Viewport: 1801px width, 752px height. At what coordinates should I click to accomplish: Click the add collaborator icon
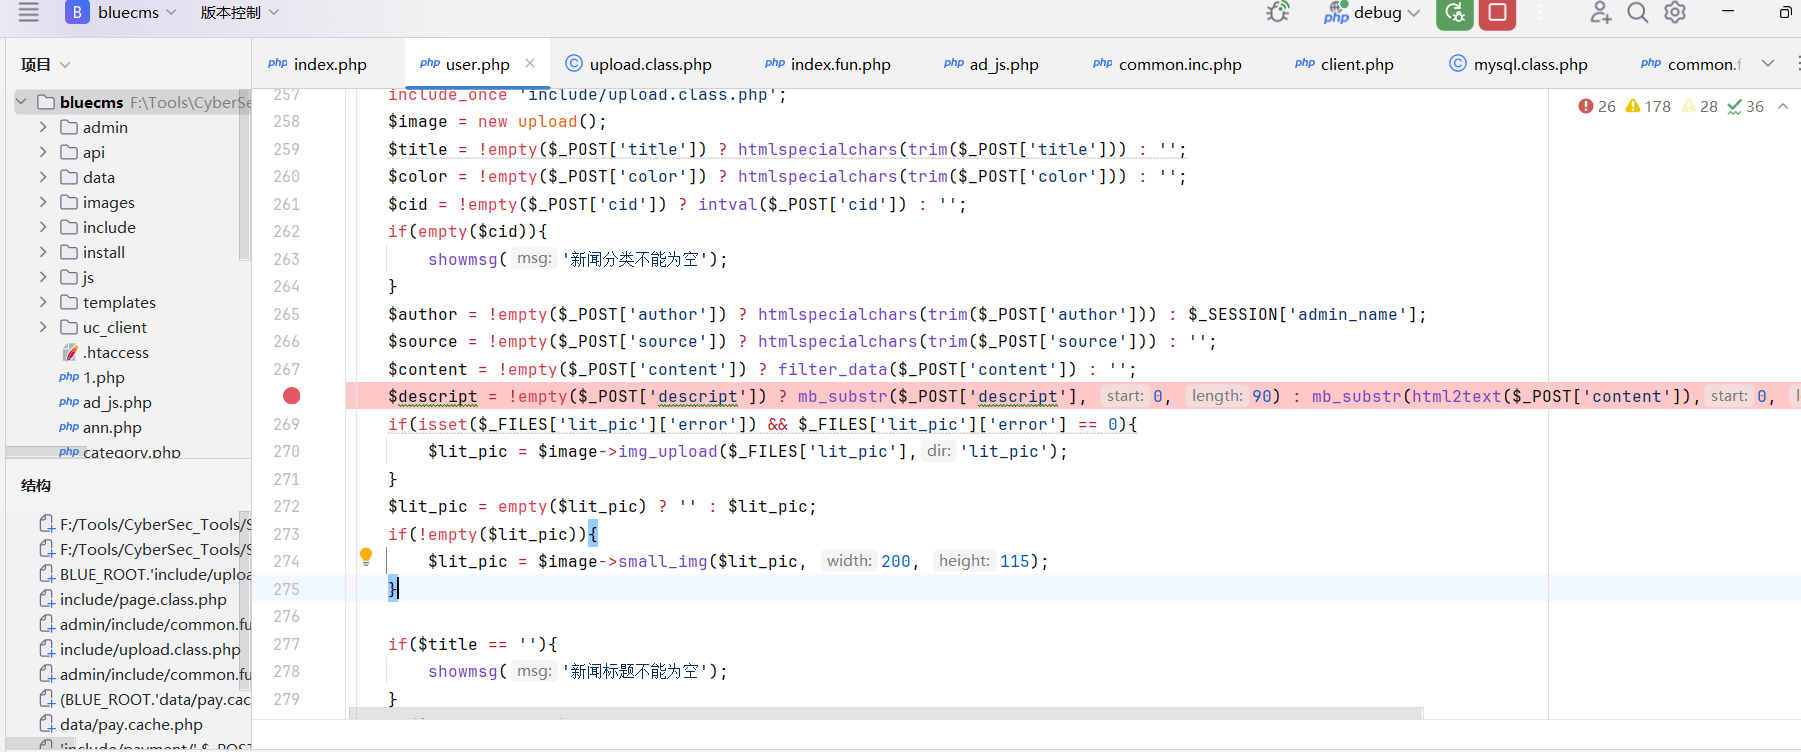point(1600,13)
